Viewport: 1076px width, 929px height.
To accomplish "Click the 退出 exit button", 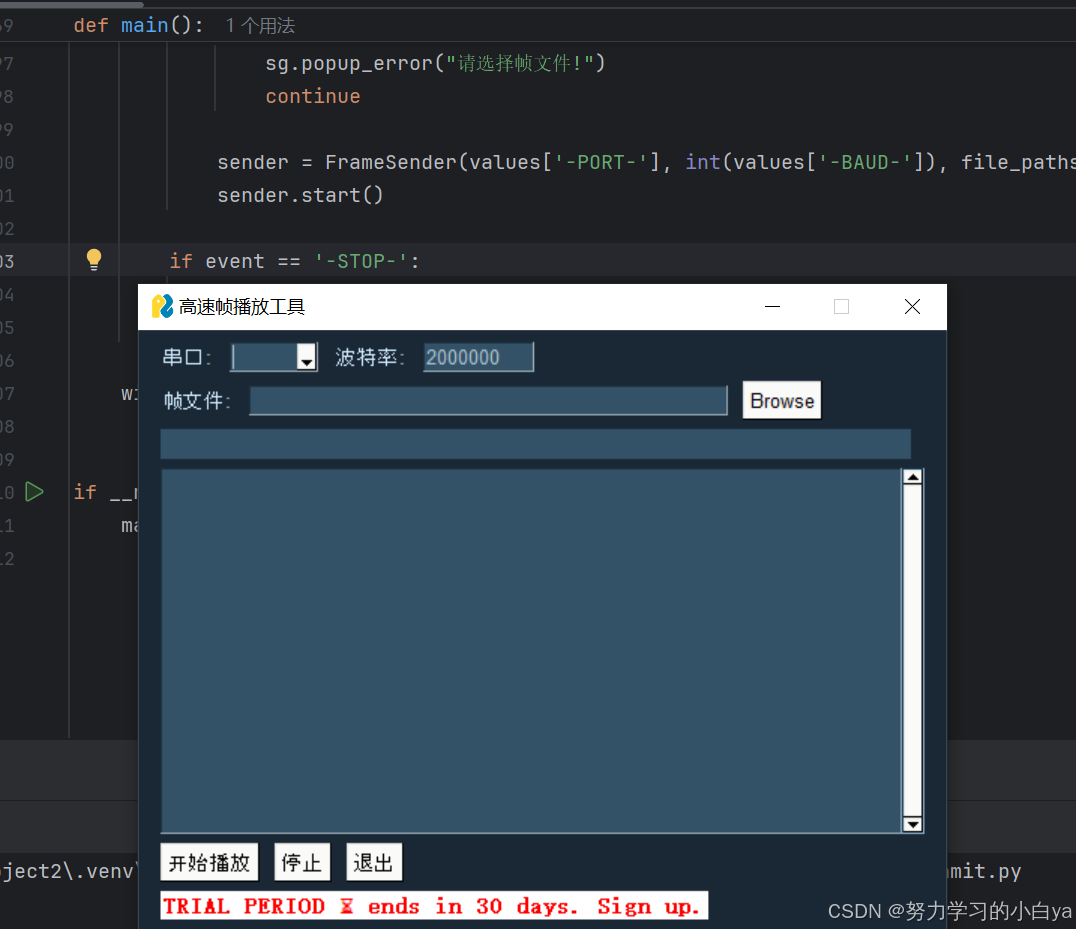I will pyautogui.click(x=374, y=862).
